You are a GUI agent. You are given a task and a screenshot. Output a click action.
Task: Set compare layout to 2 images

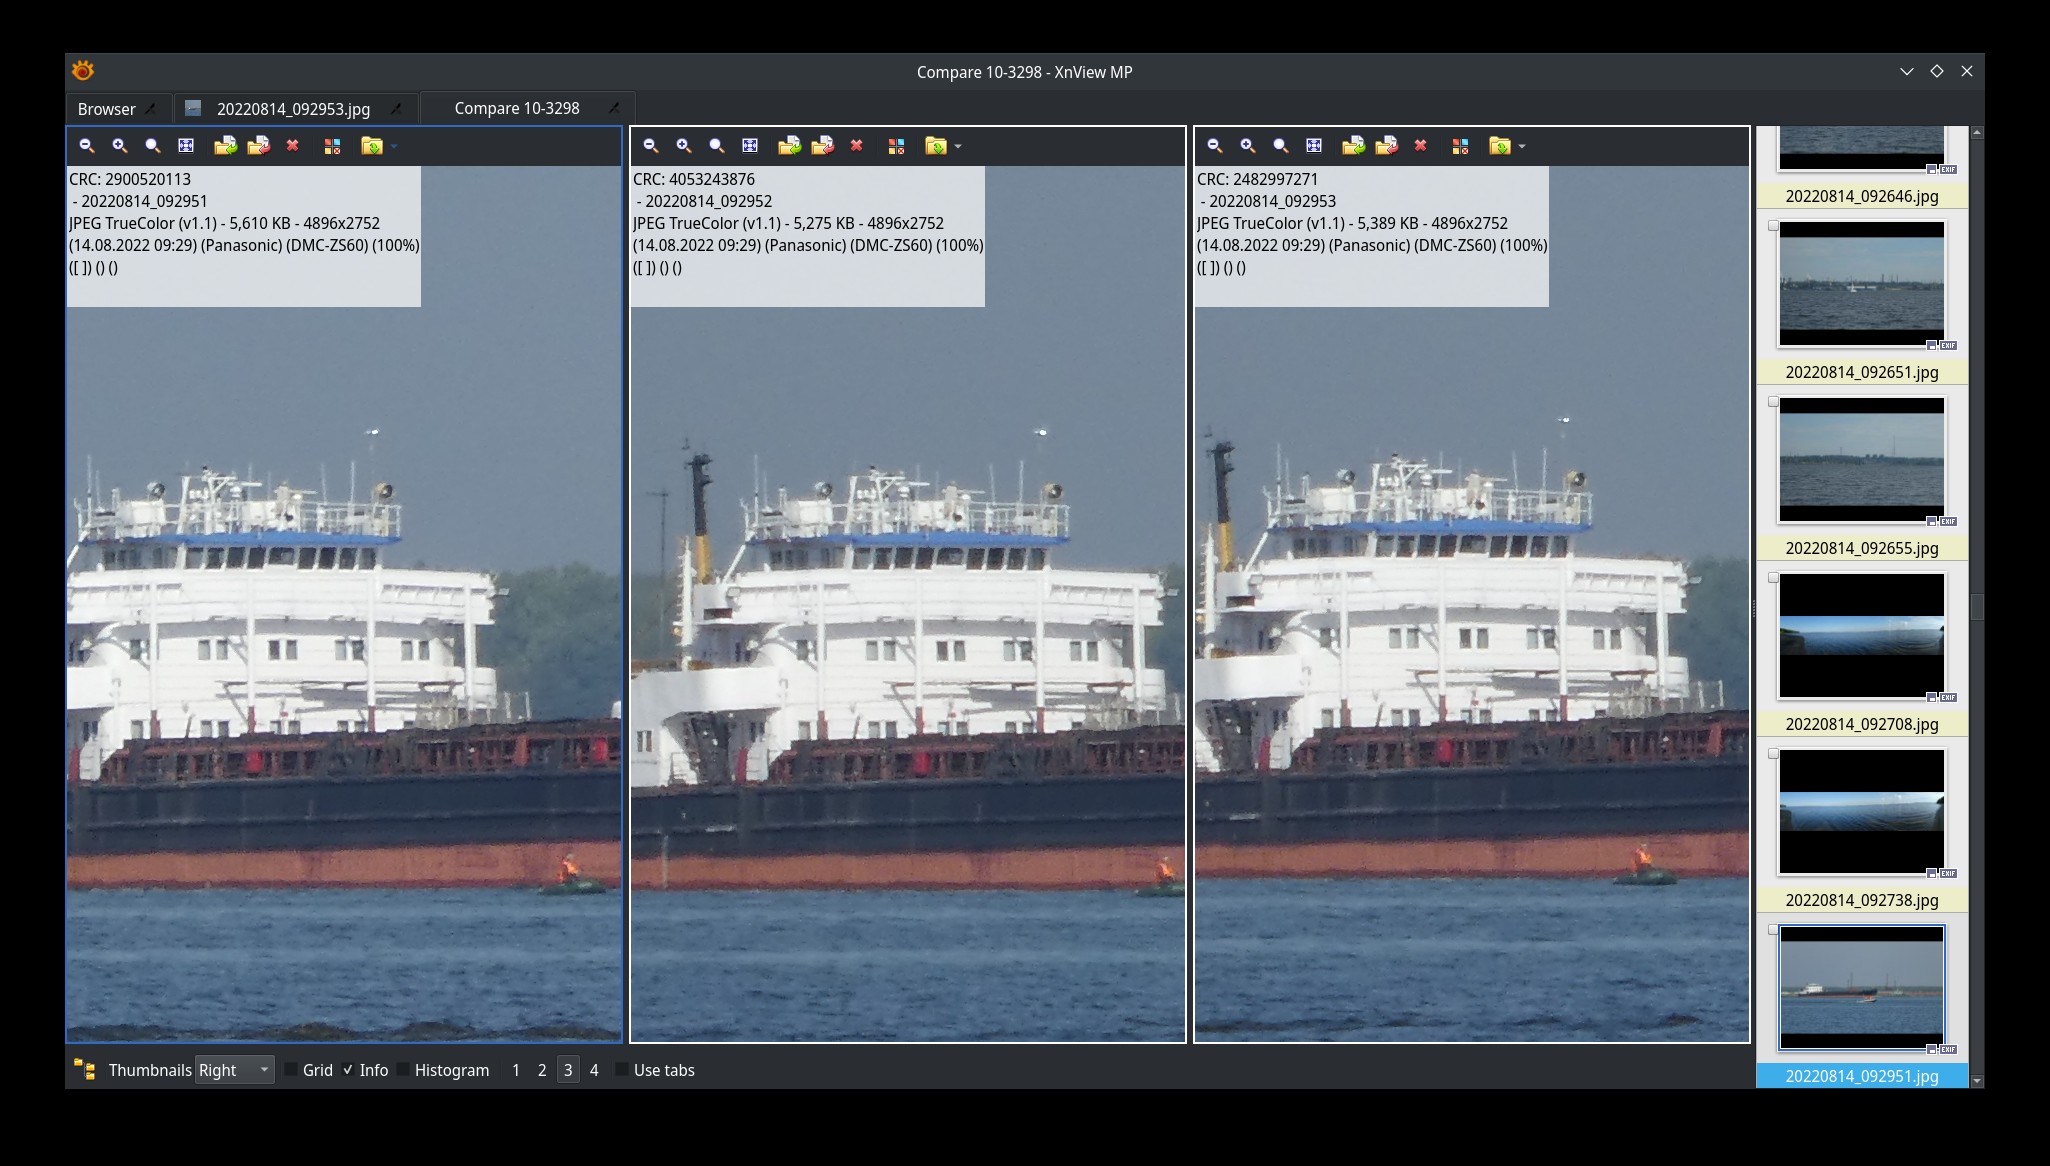coord(542,1070)
